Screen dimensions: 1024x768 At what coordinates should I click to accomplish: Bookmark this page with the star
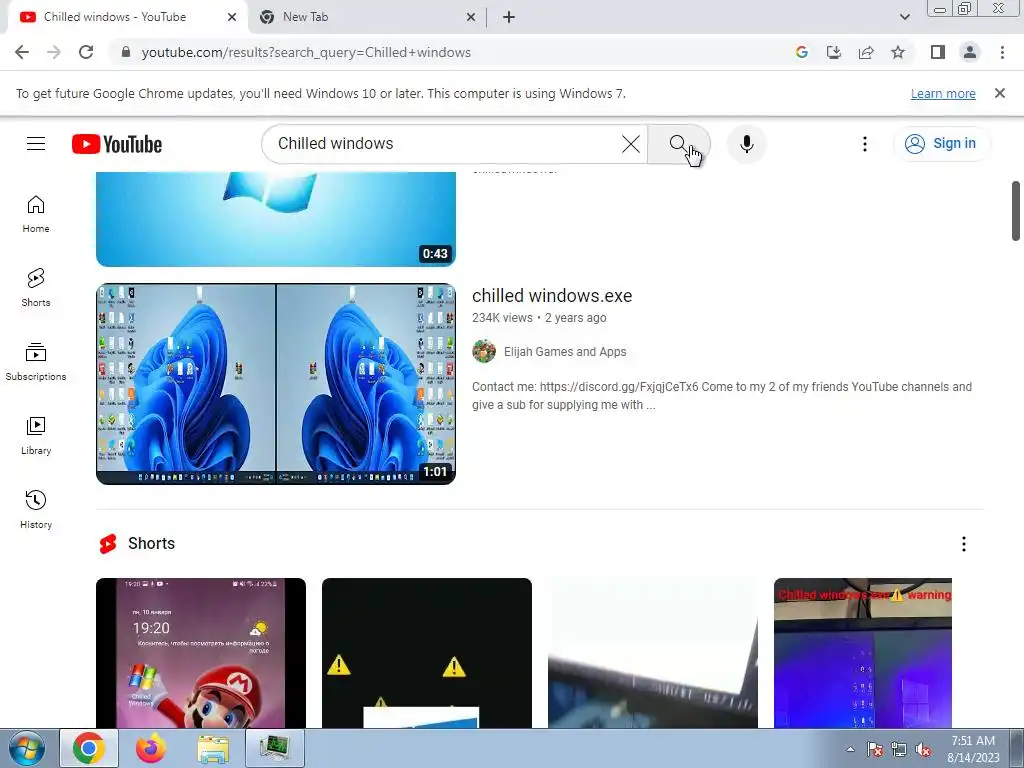(898, 52)
